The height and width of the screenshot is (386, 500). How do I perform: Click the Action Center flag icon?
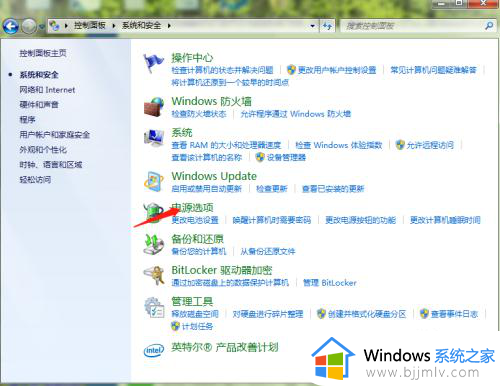click(x=153, y=63)
